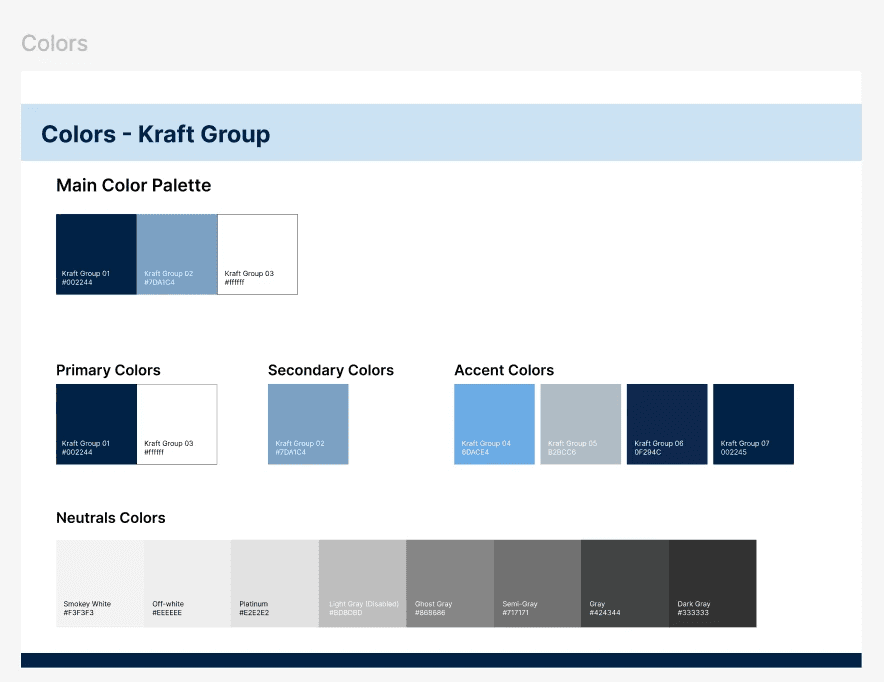Image resolution: width=884 pixels, height=682 pixels.
Task: Click the 'Colors - Kraft Group' heading
Action: [x=156, y=134]
